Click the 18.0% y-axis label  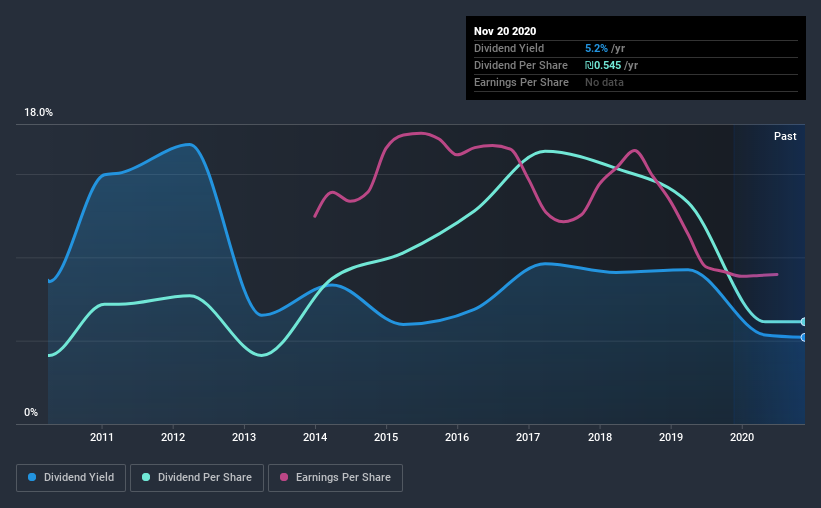38,113
